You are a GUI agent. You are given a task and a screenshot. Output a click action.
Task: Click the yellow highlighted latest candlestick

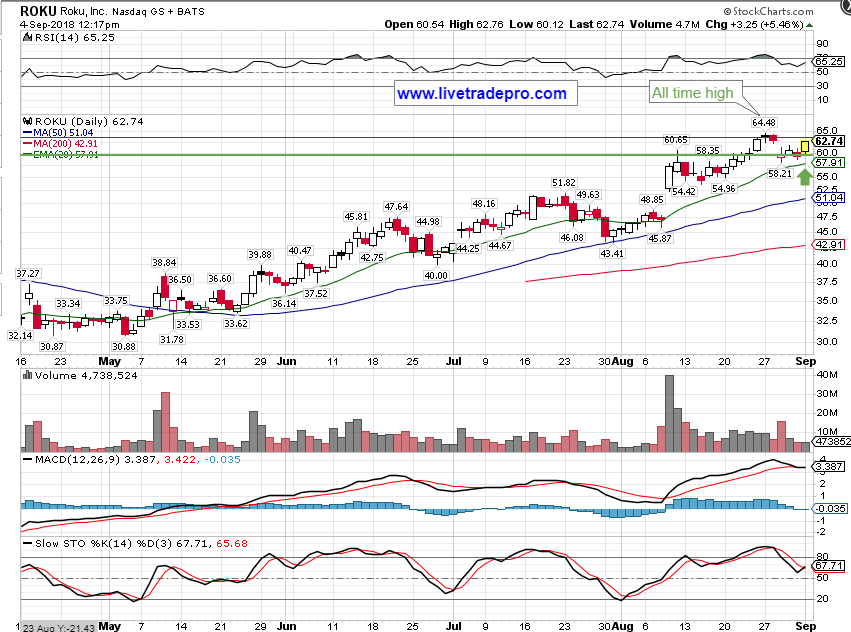(x=804, y=146)
